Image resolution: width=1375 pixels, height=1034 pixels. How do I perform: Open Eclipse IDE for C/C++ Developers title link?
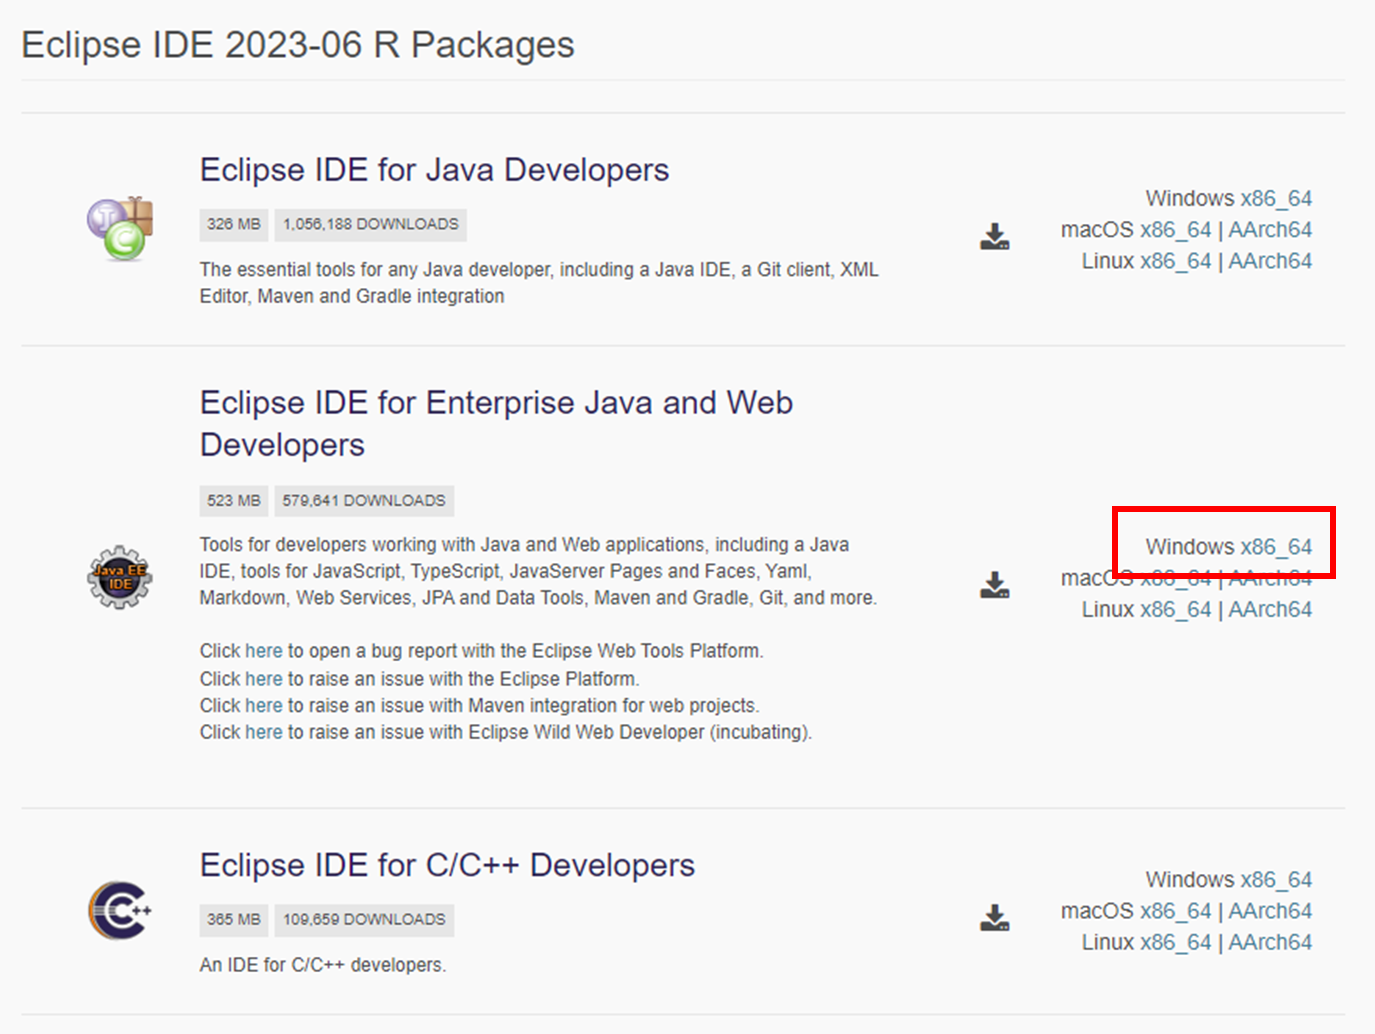[x=447, y=865]
